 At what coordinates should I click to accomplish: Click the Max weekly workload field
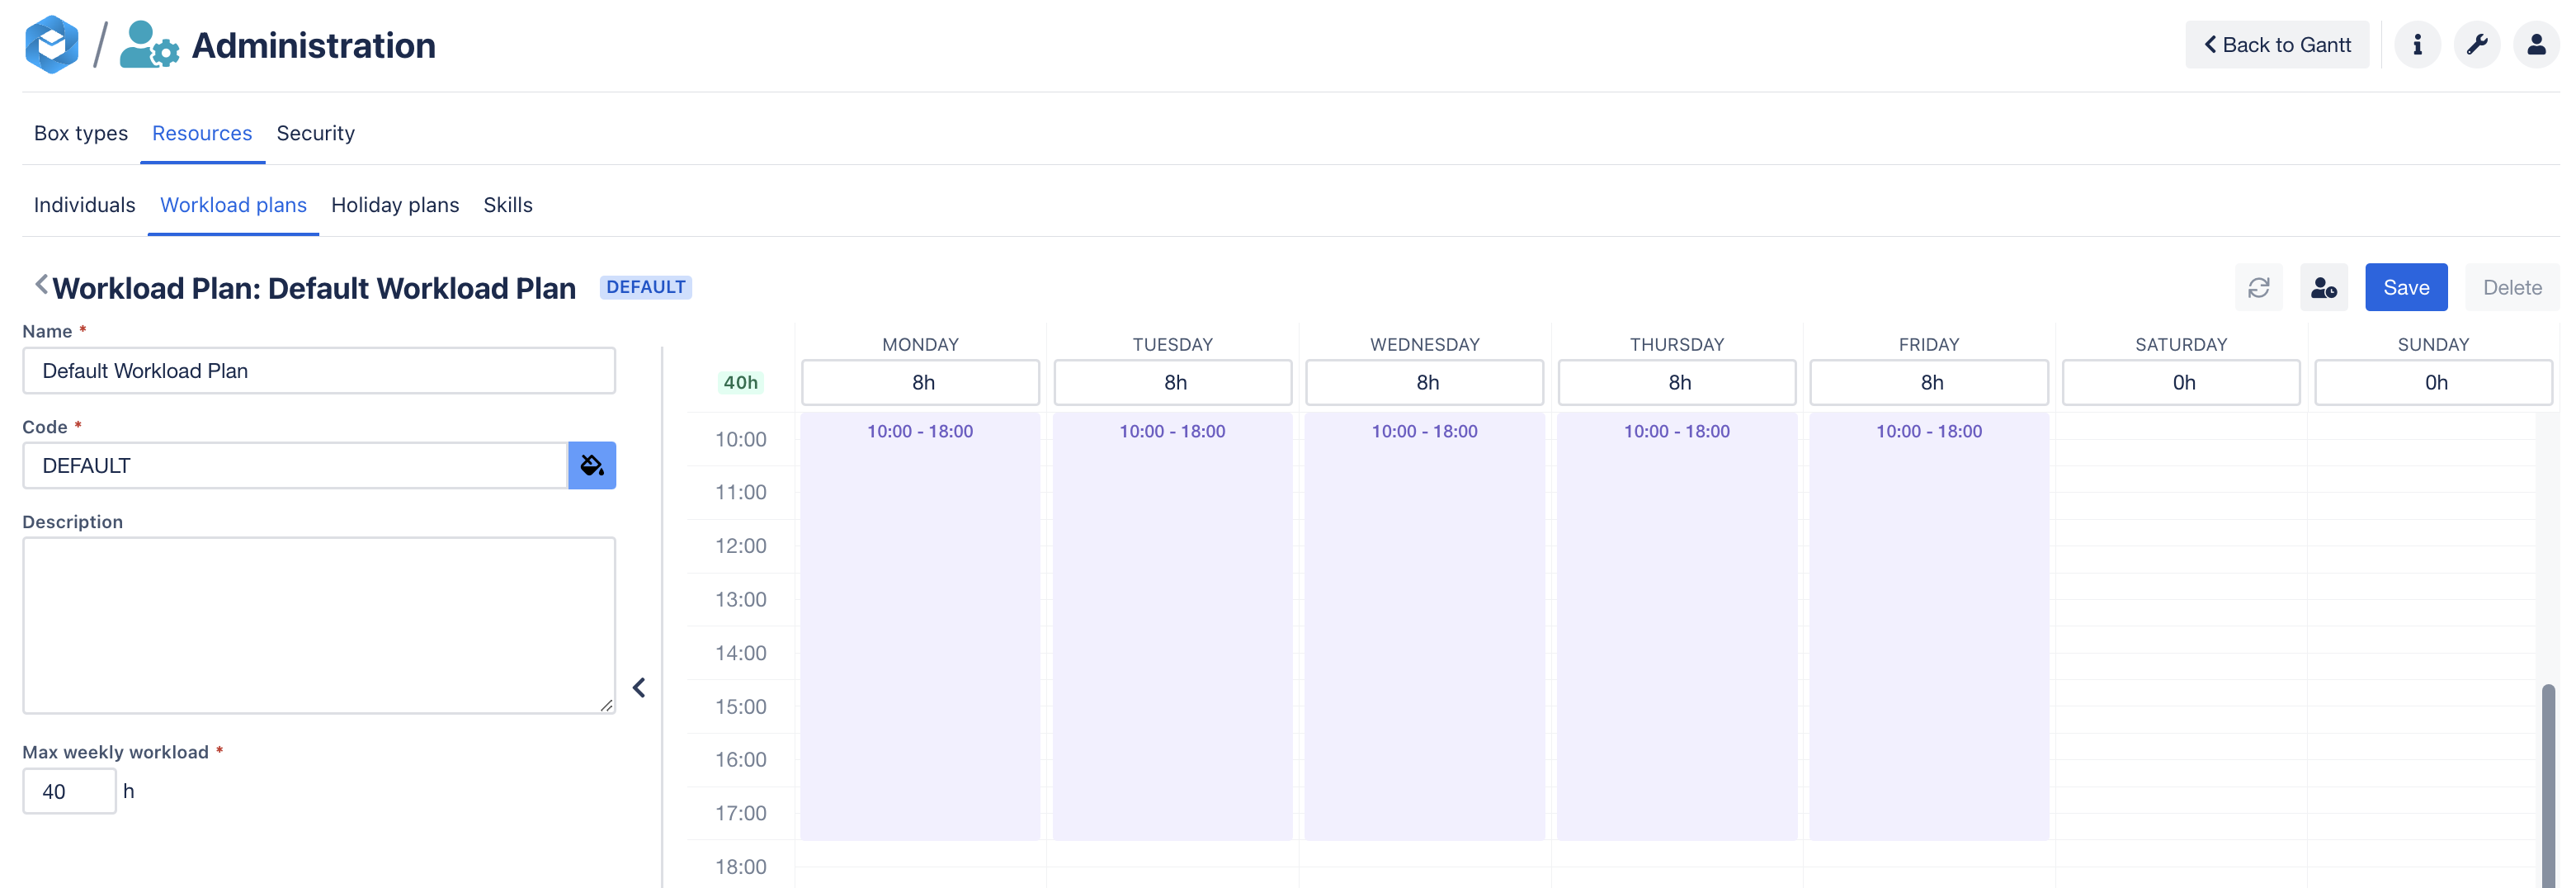coord(69,791)
